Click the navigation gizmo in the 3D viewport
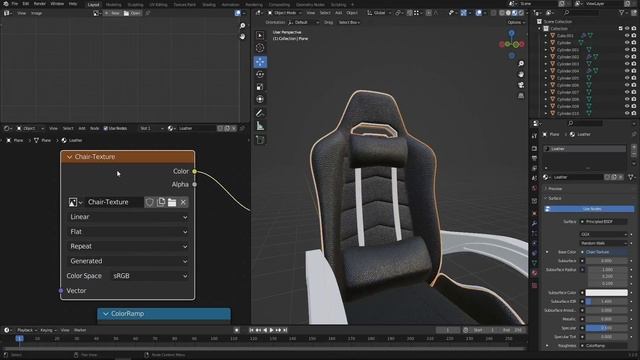640x360 pixels. (512, 44)
